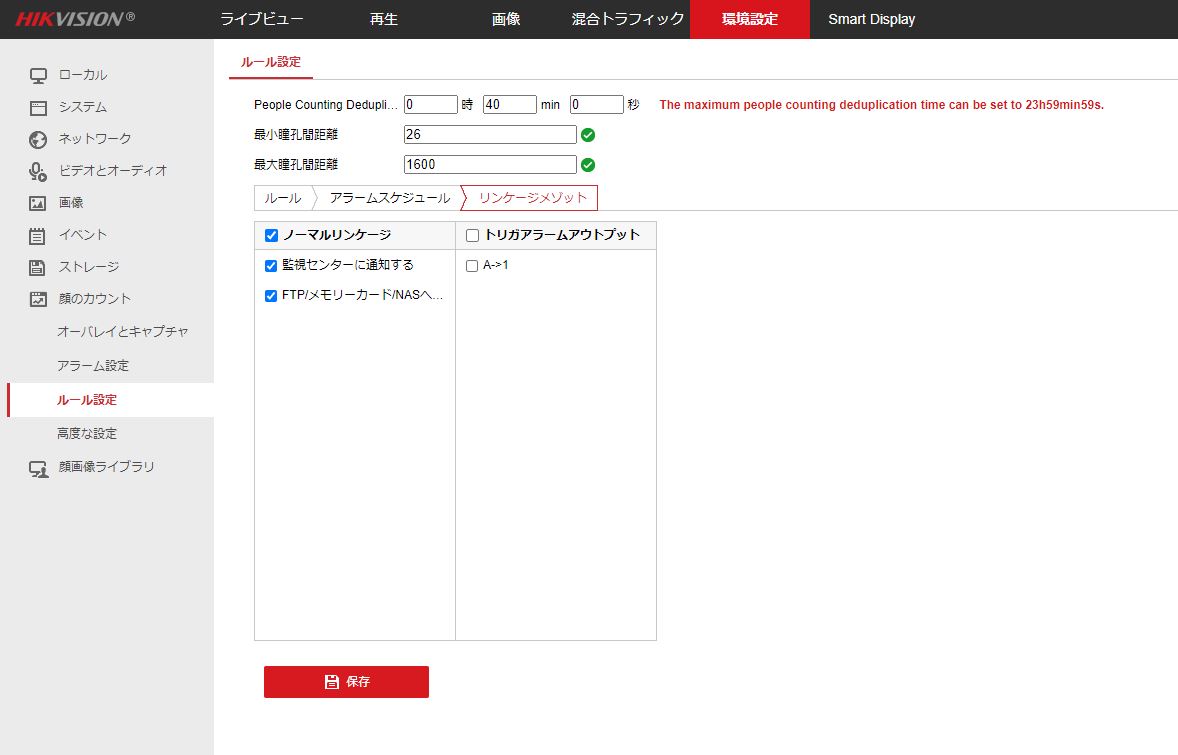Viewport: 1178px width, 755px height.
Task: Uncheck the ノーマルリンケージ checkbox
Action: [x=270, y=235]
